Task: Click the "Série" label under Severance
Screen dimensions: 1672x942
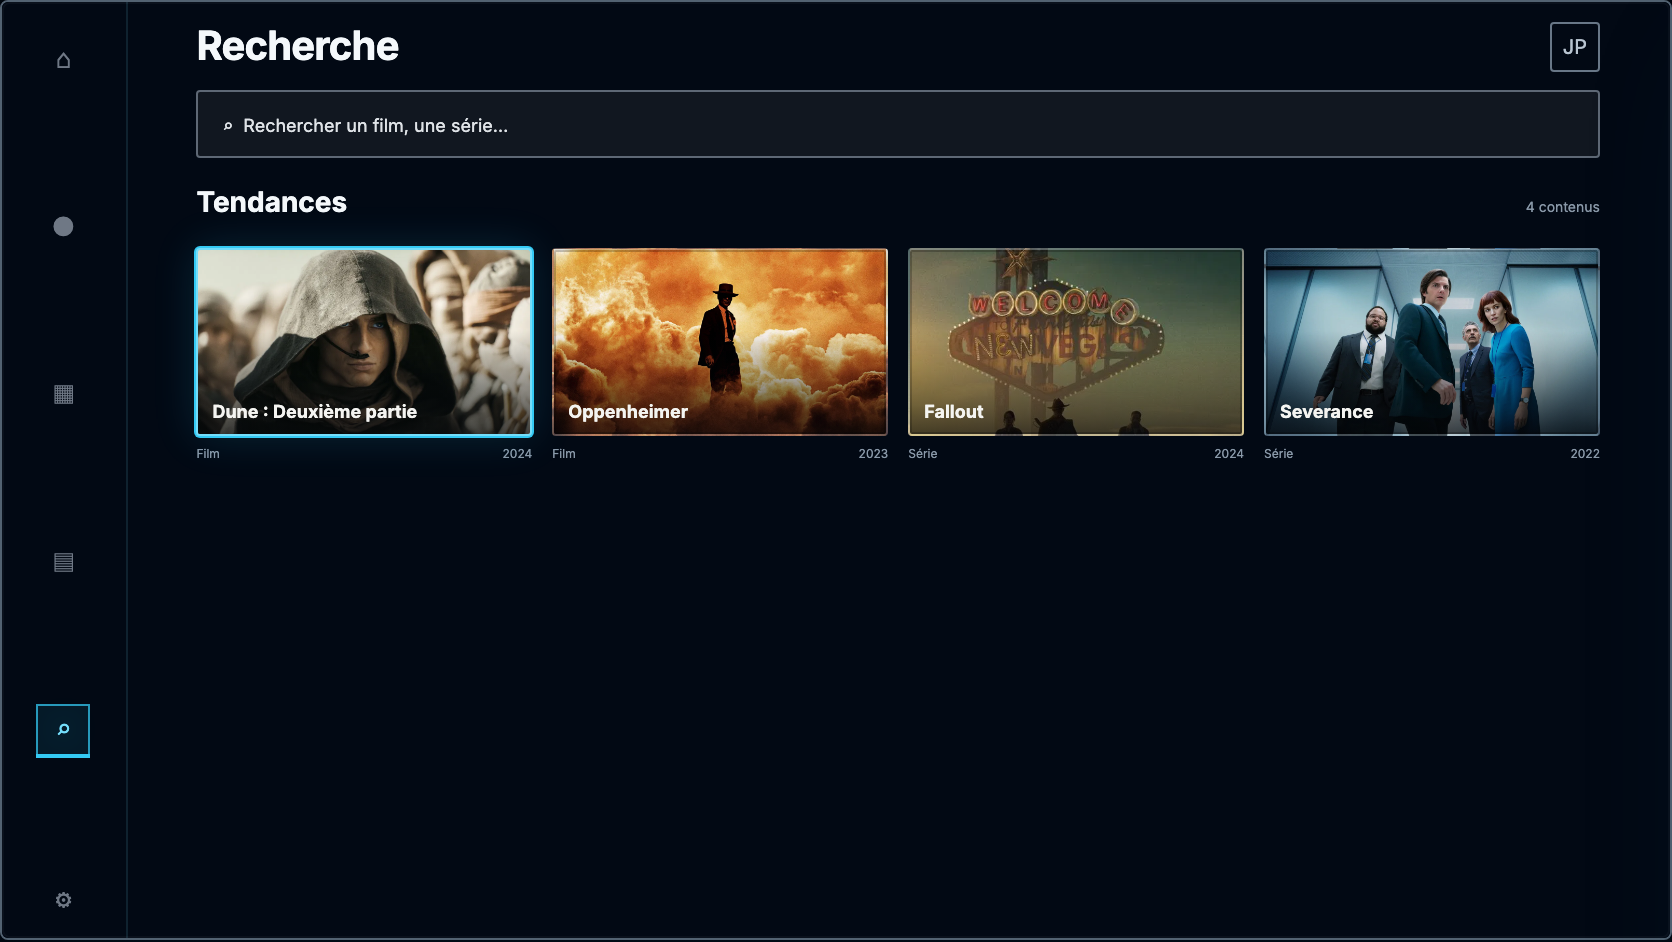Action: (1279, 454)
